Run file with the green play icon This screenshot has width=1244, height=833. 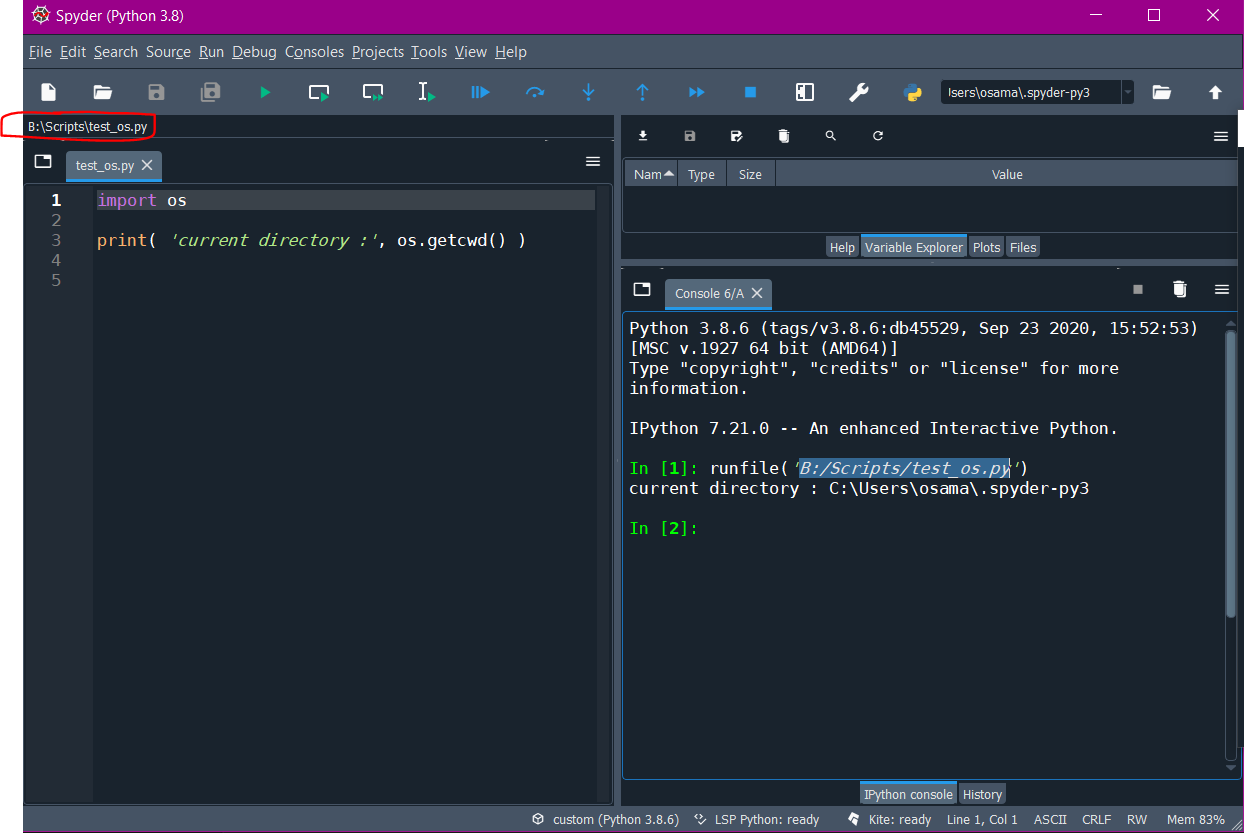[x=265, y=92]
